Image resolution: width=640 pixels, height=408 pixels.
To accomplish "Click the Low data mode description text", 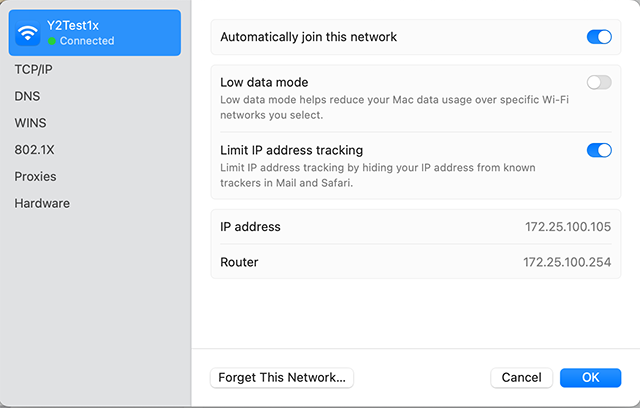I will click(394, 107).
